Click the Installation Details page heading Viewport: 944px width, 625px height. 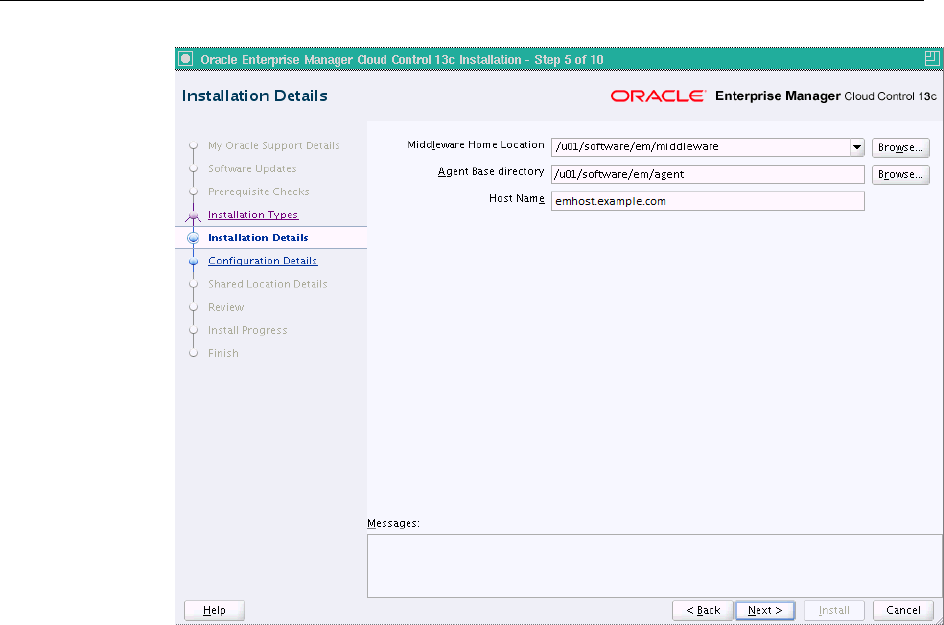pyautogui.click(x=255, y=96)
